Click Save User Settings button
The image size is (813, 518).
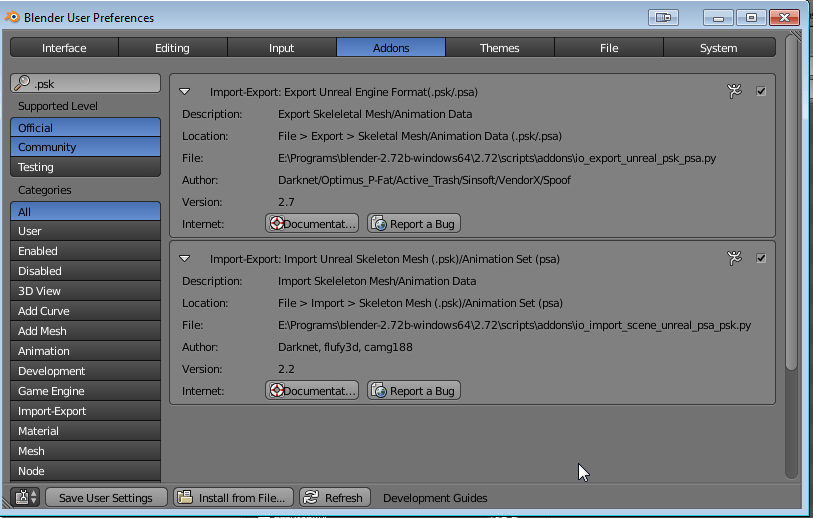(106, 497)
